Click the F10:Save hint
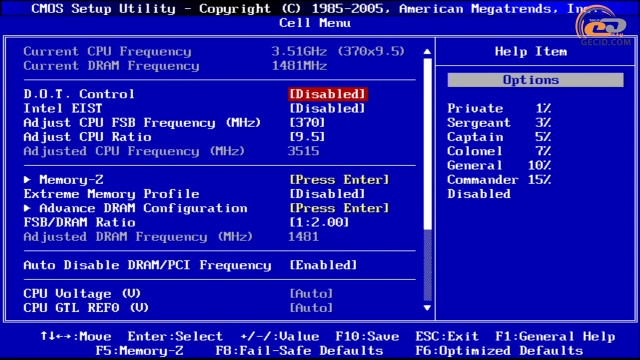Image resolution: width=640 pixels, height=360 pixels. [367, 336]
